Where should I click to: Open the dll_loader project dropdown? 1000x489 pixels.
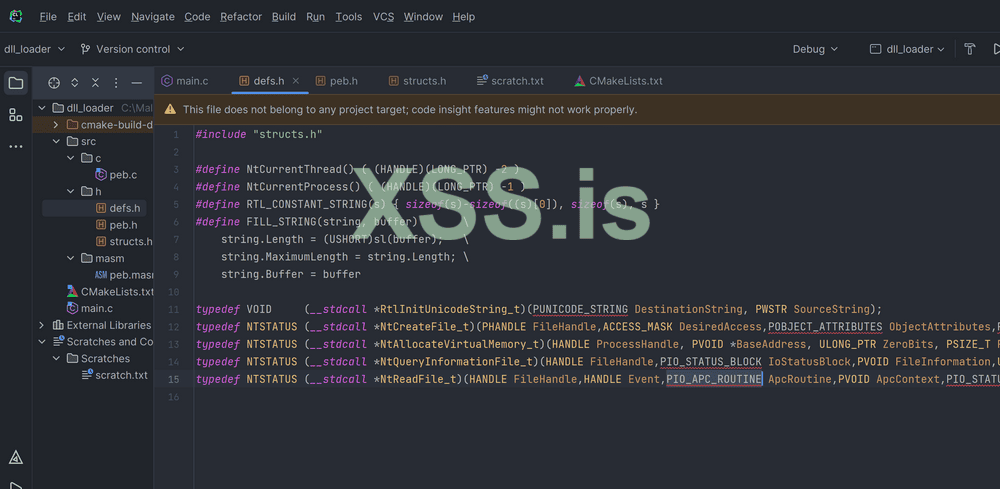tap(34, 49)
